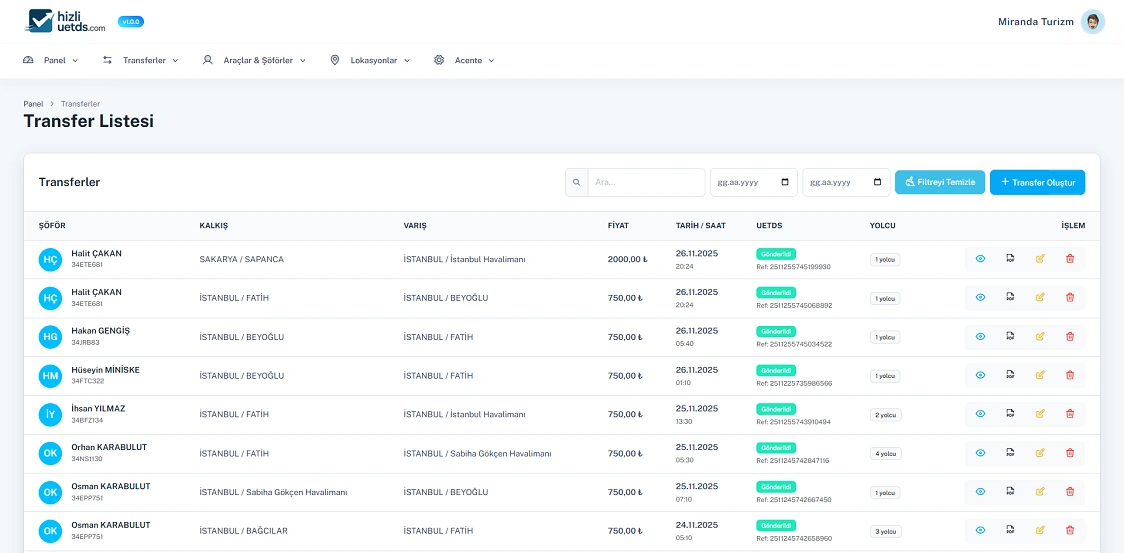Open the Araçlar & Şoförler dropdown
Screen dimensions: 1124x553
254,61
